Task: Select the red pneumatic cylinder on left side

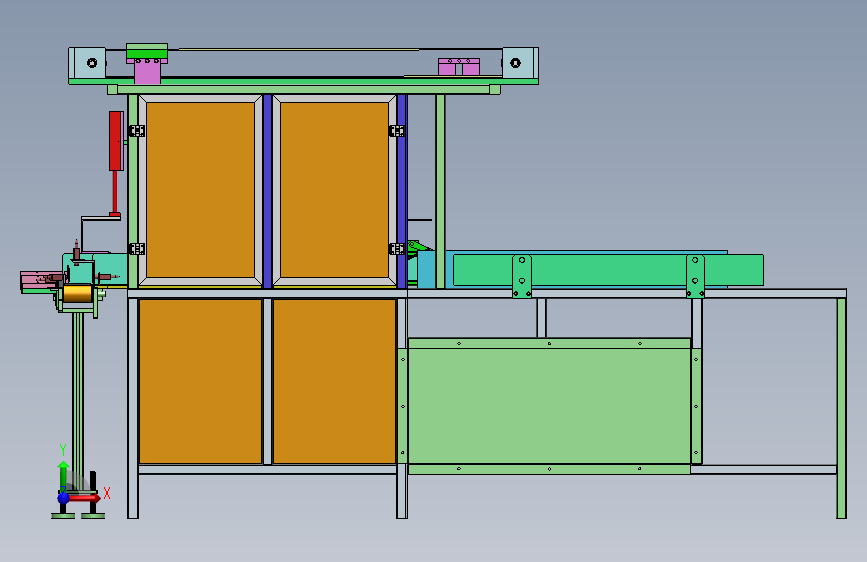Action: [116, 141]
